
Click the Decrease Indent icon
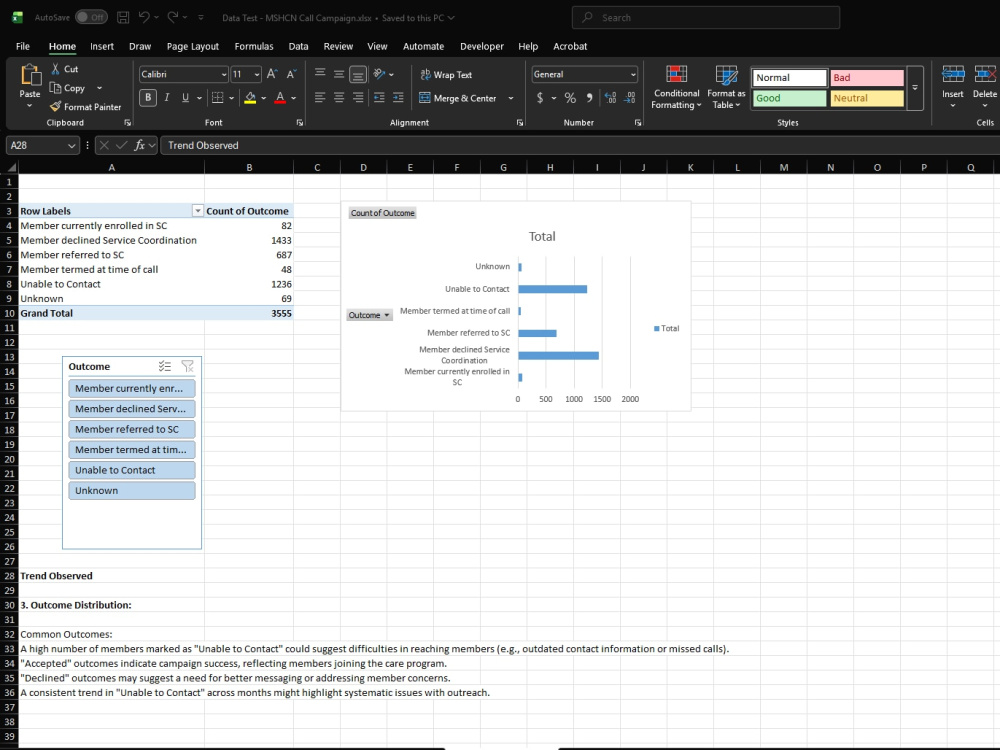[379, 98]
